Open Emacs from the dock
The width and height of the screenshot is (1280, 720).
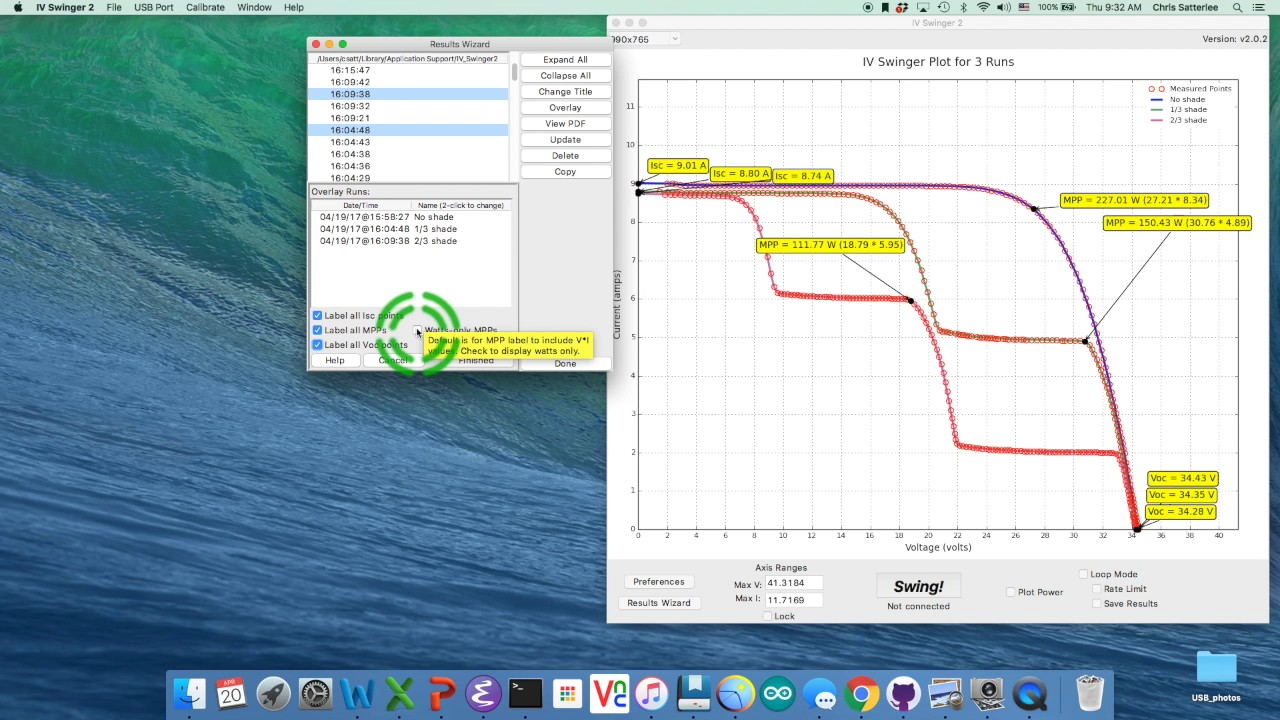pyautogui.click(x=483, y=693)
